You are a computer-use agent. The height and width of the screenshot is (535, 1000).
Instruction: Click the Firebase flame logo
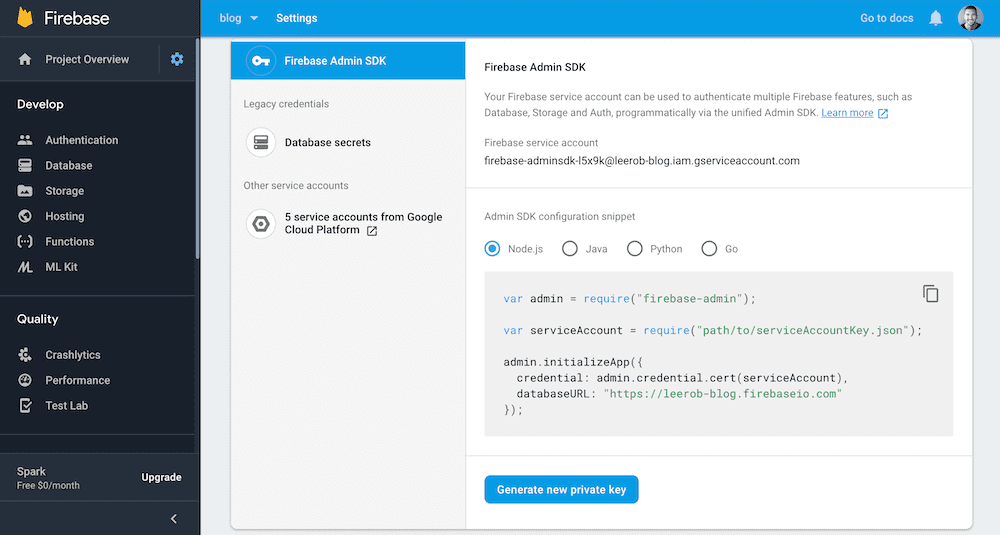25,17
